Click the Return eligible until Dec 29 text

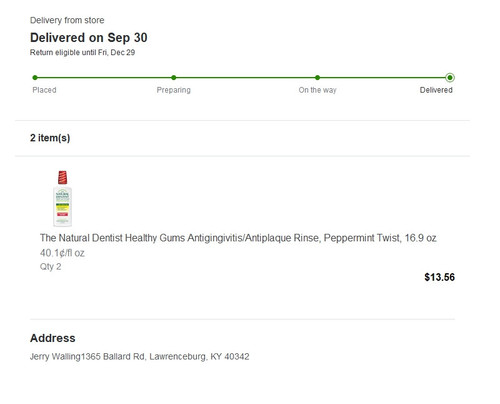tap(82, 52)
